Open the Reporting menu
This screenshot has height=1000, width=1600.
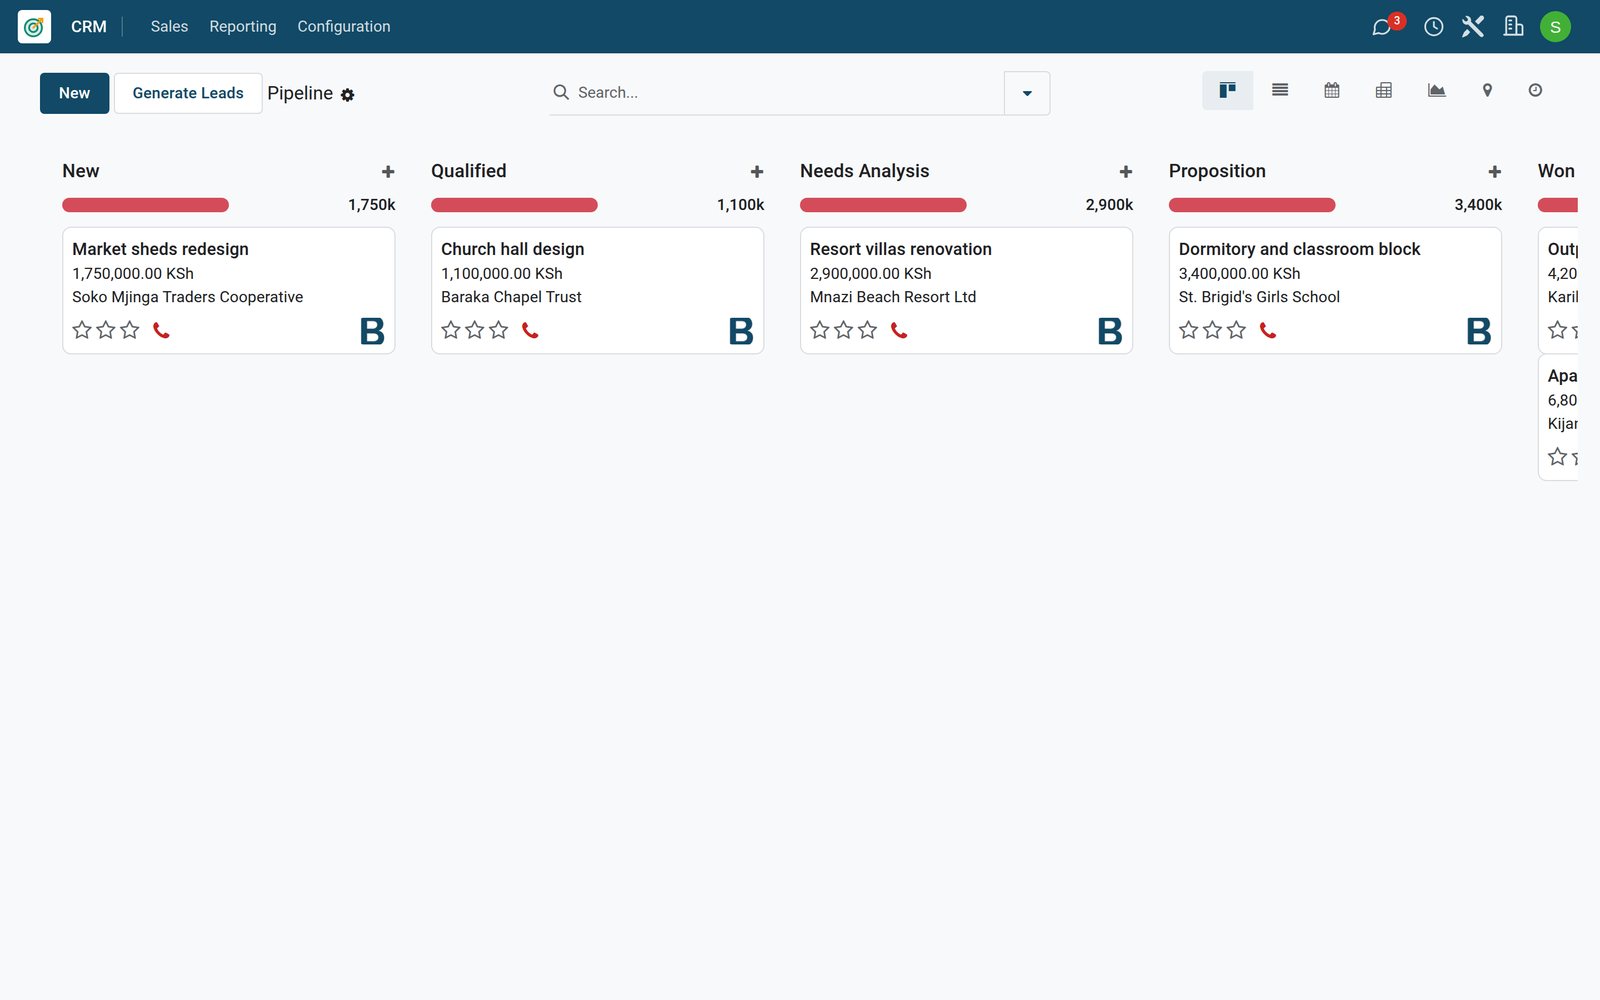243,27
